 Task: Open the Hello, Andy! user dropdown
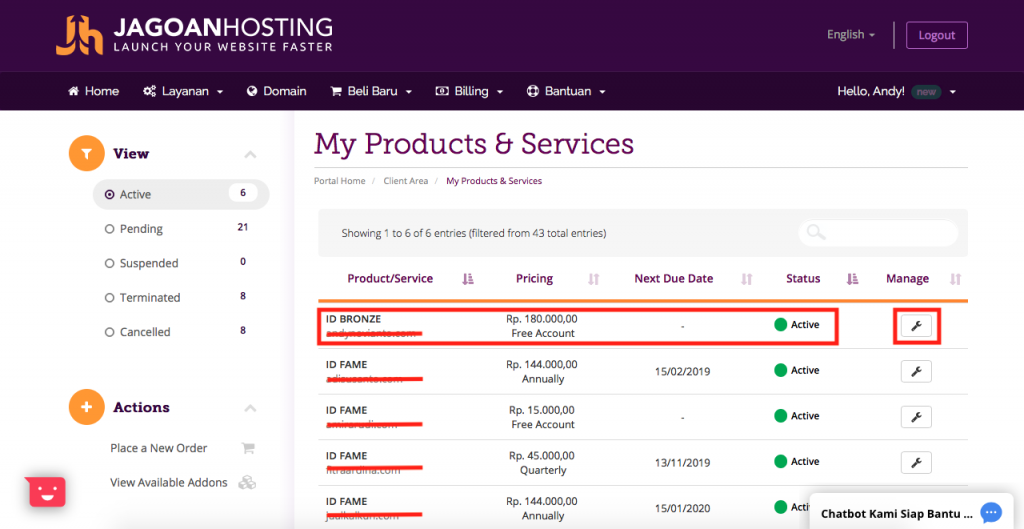click(x=897, y=91)
